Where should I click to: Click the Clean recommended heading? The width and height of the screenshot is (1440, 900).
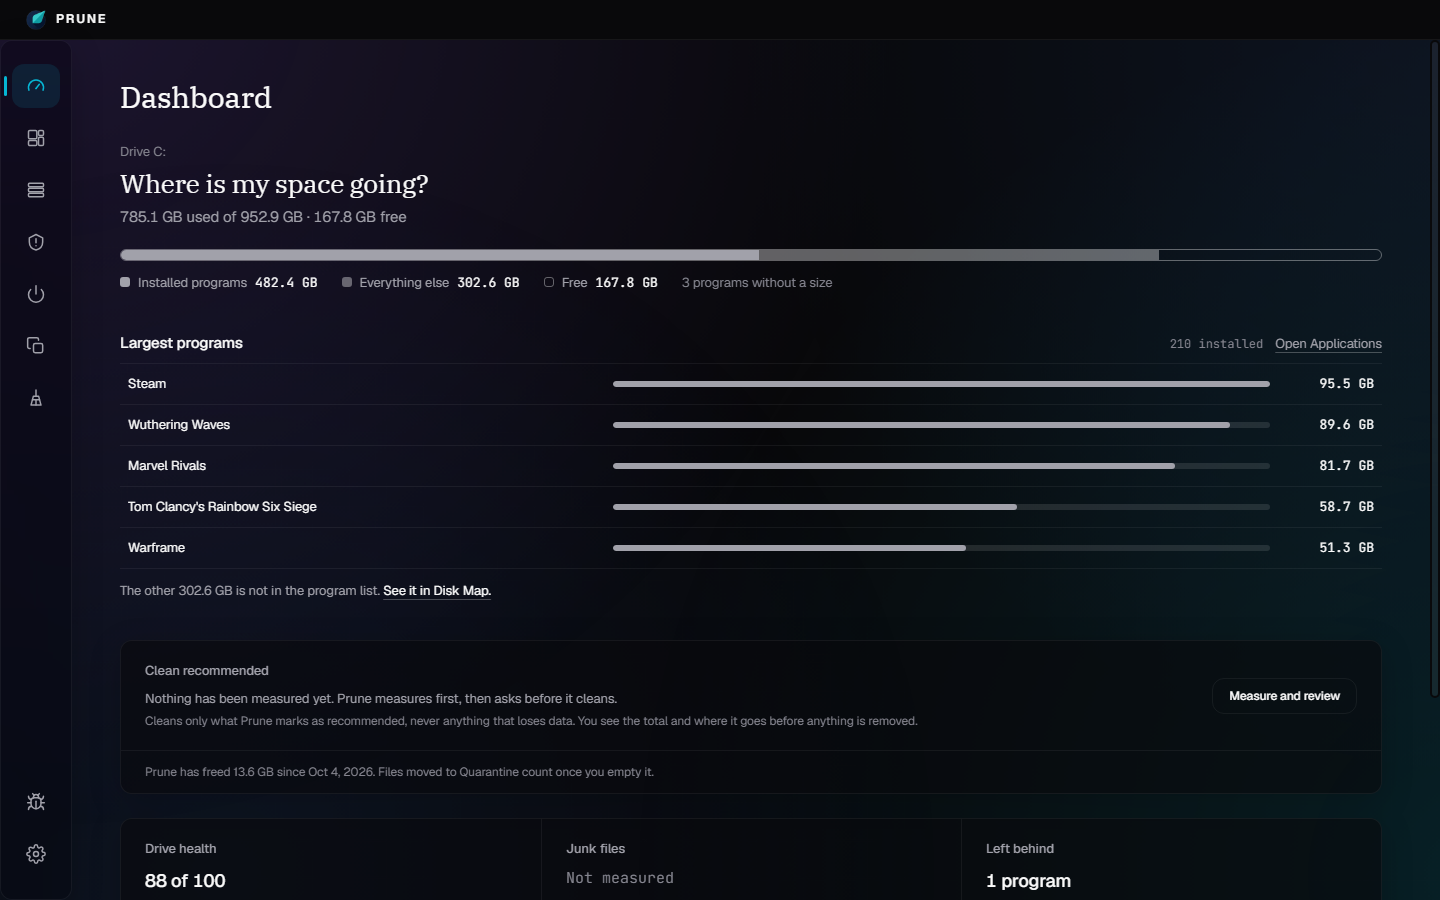tap(207, 671)
